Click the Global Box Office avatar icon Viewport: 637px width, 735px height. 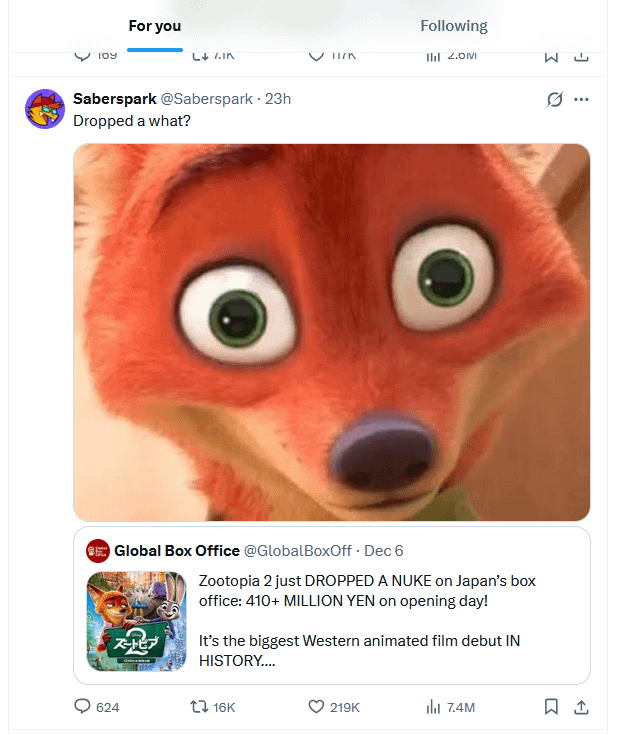tap(98, 550)
